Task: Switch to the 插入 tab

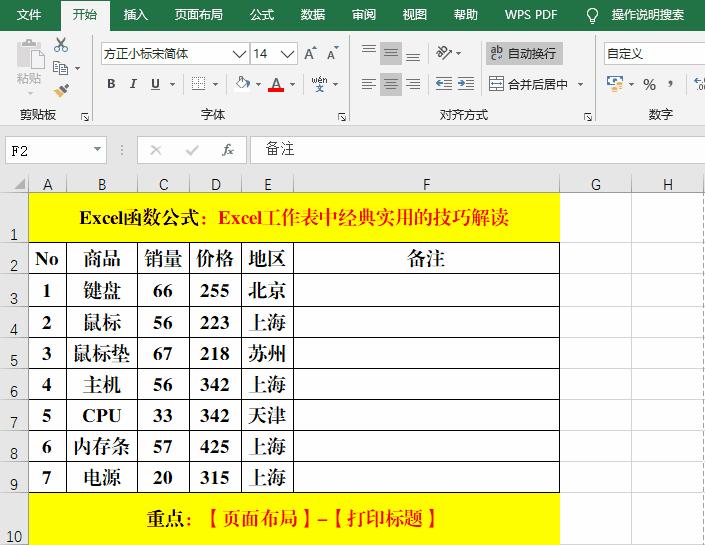Action: click(136, 15)
